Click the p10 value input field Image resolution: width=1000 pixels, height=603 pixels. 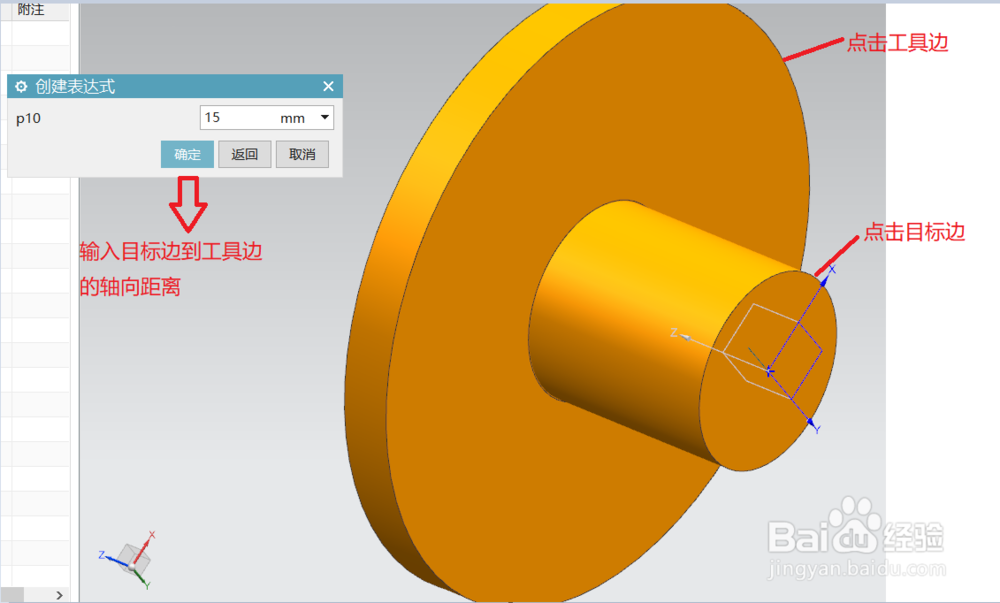click(239, 117)
